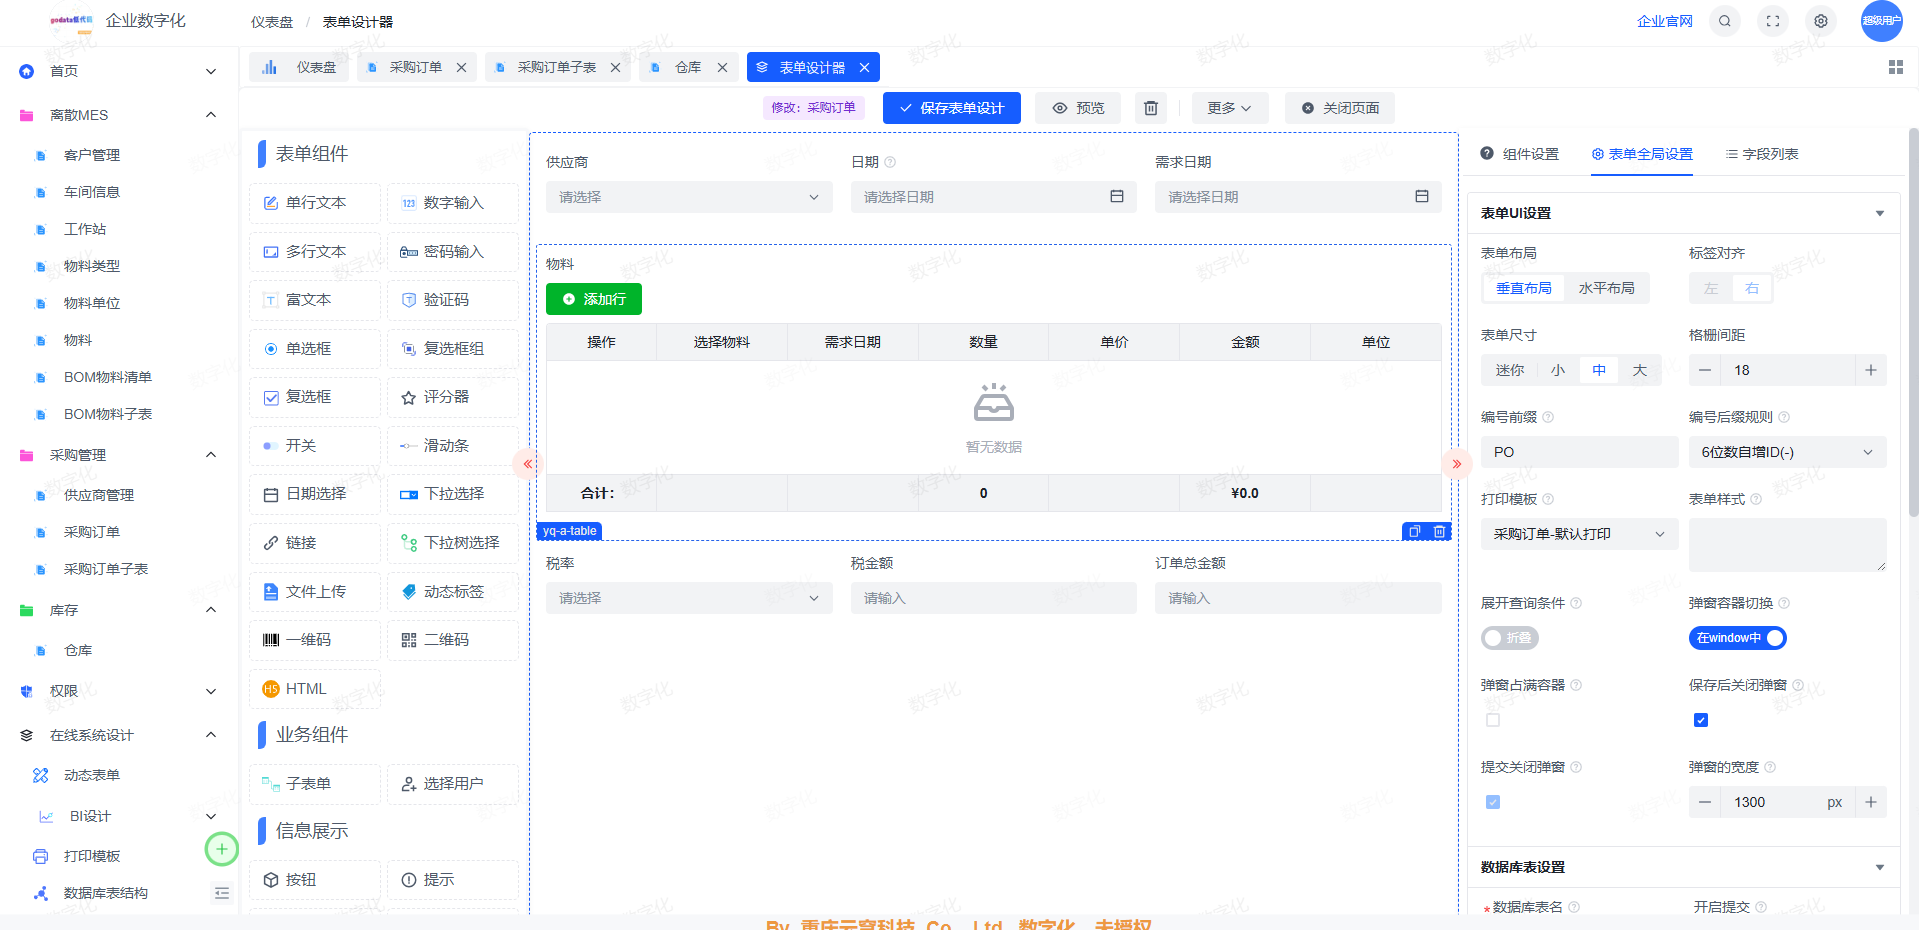Toggle the 展开查询条件 switch
This screenshot has width=1919, height=930.
[x=1510, y=638]
